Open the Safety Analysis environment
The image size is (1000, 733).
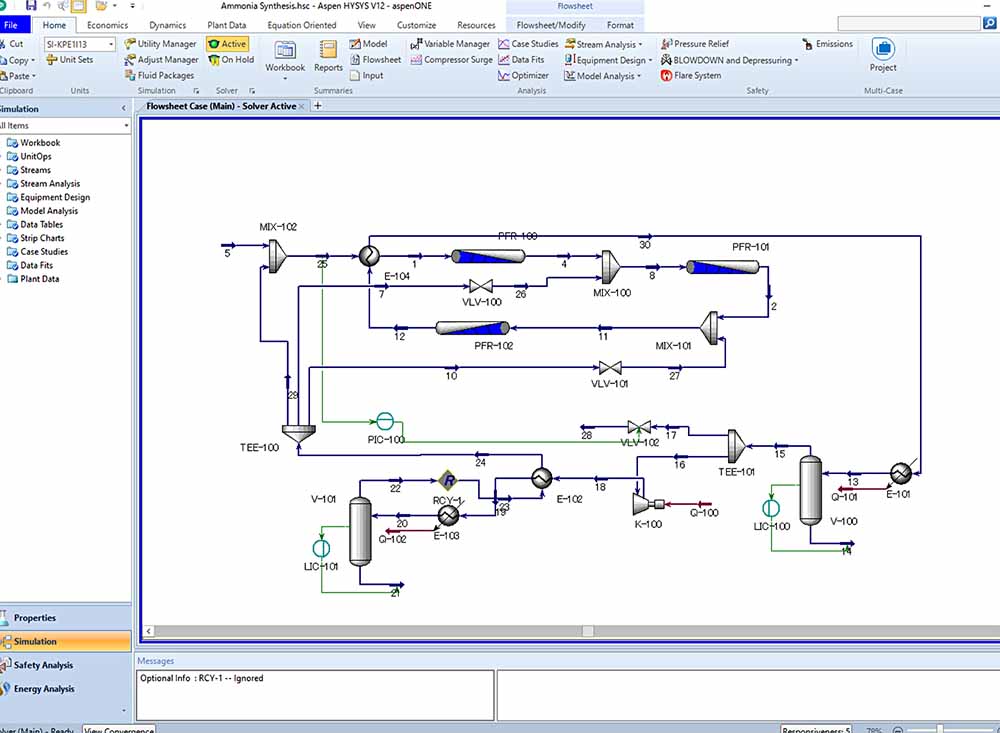(x=65, y=665)
